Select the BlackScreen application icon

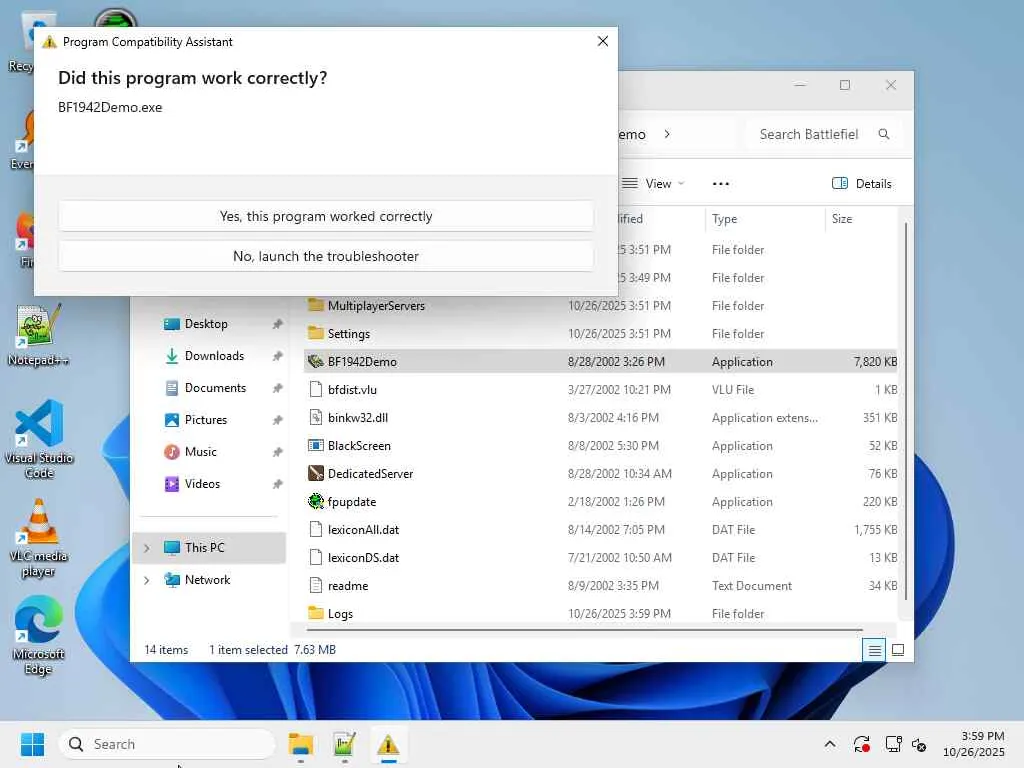(x=316, y=445)
